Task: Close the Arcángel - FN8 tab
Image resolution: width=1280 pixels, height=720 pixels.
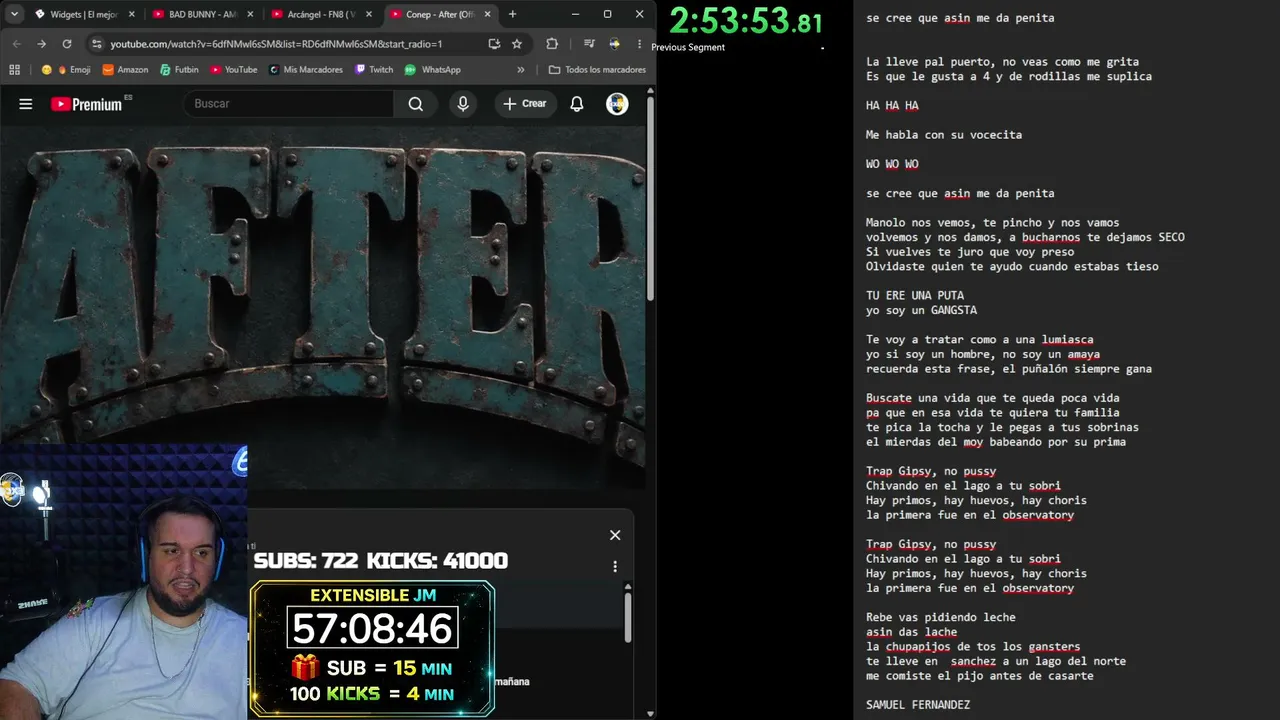Action: click(368, 14)
